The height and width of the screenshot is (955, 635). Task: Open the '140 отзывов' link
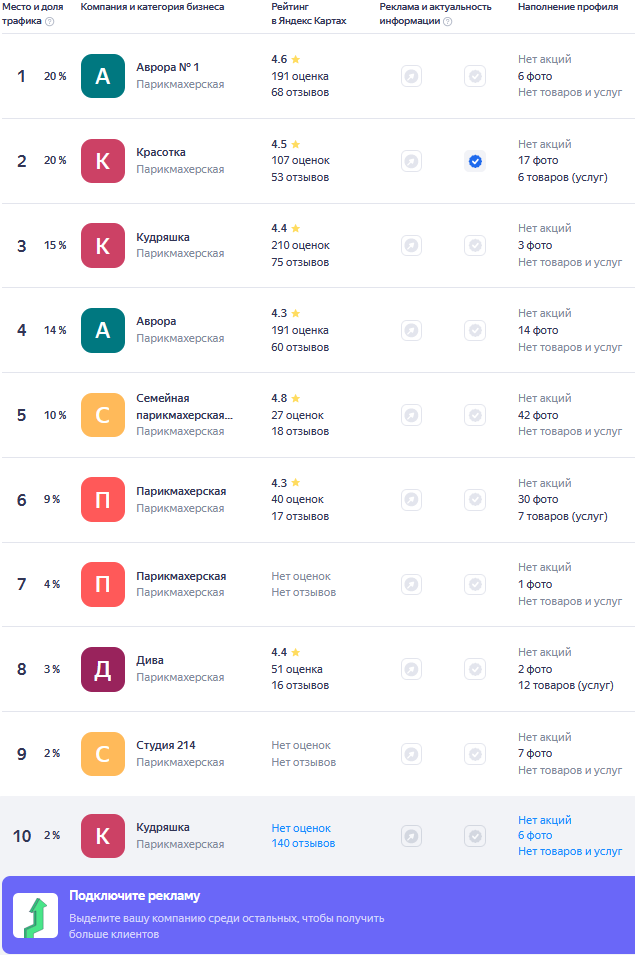coord(303,844)
